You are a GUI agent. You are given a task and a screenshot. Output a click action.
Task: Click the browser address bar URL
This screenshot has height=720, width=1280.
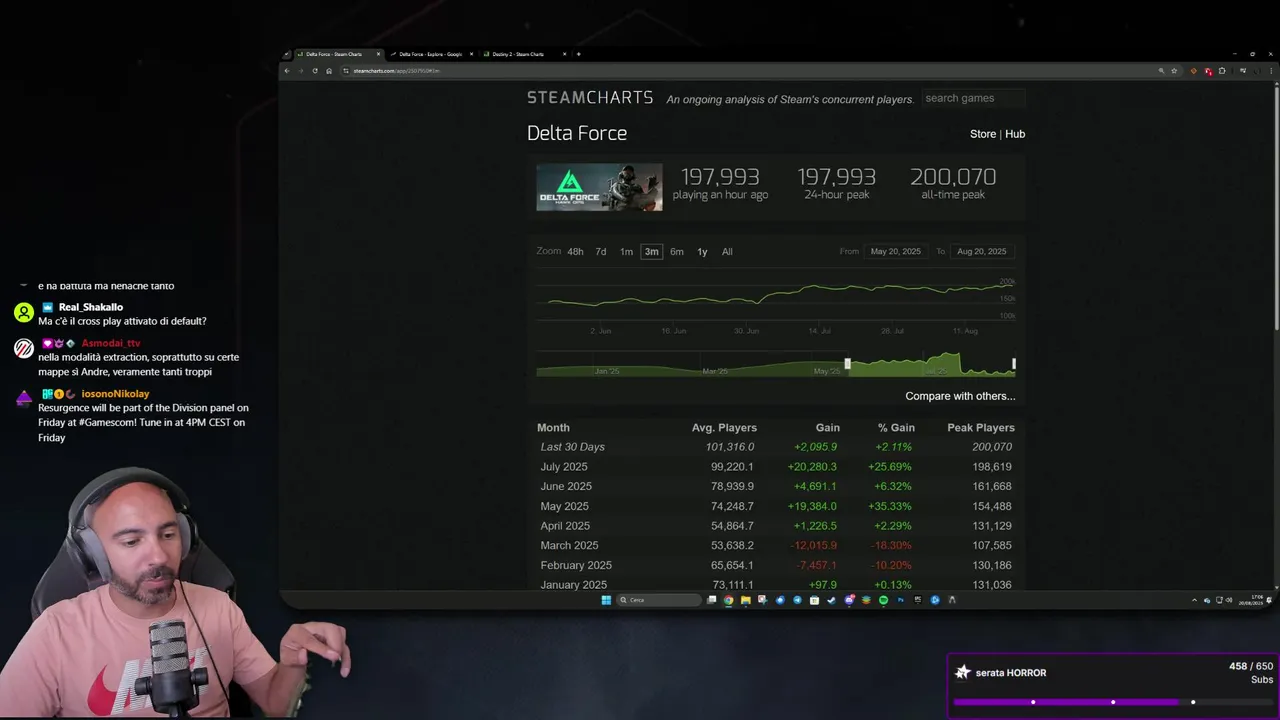396,71
